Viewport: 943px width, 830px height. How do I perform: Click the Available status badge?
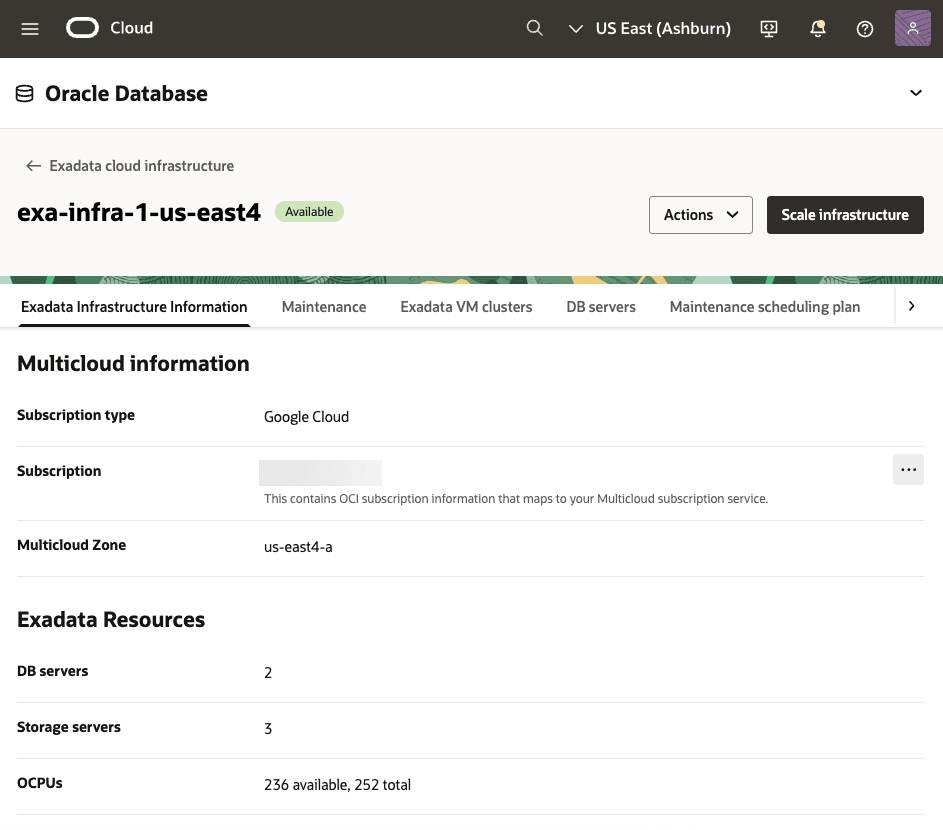(309, 211)
